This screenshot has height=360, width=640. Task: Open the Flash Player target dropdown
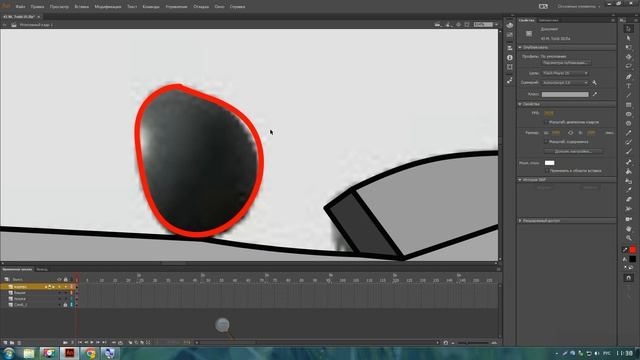(x=565, y=73)
